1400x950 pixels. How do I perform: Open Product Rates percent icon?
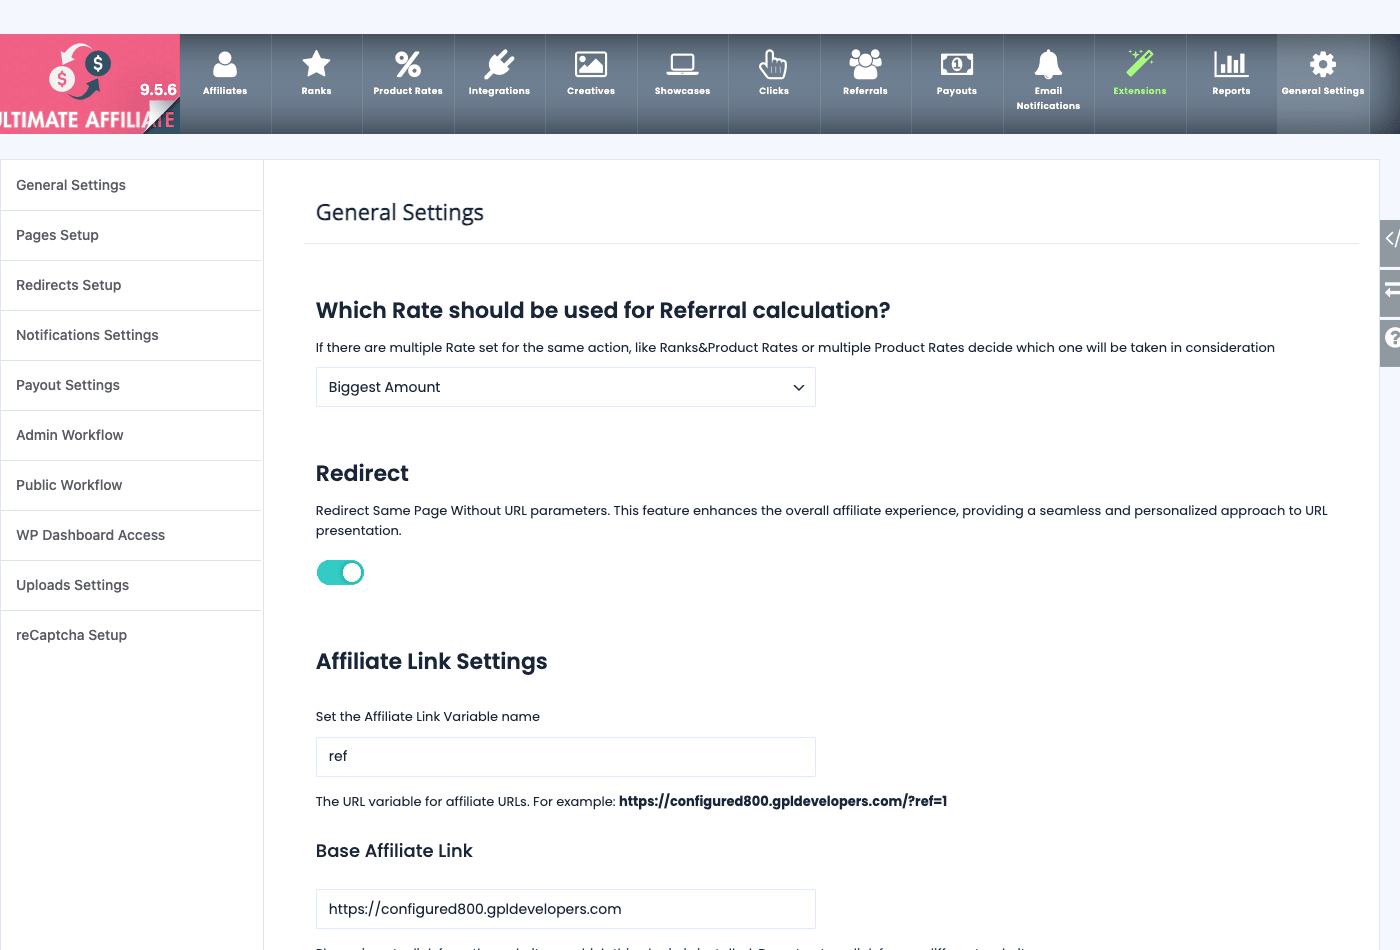tap(408, 64)
